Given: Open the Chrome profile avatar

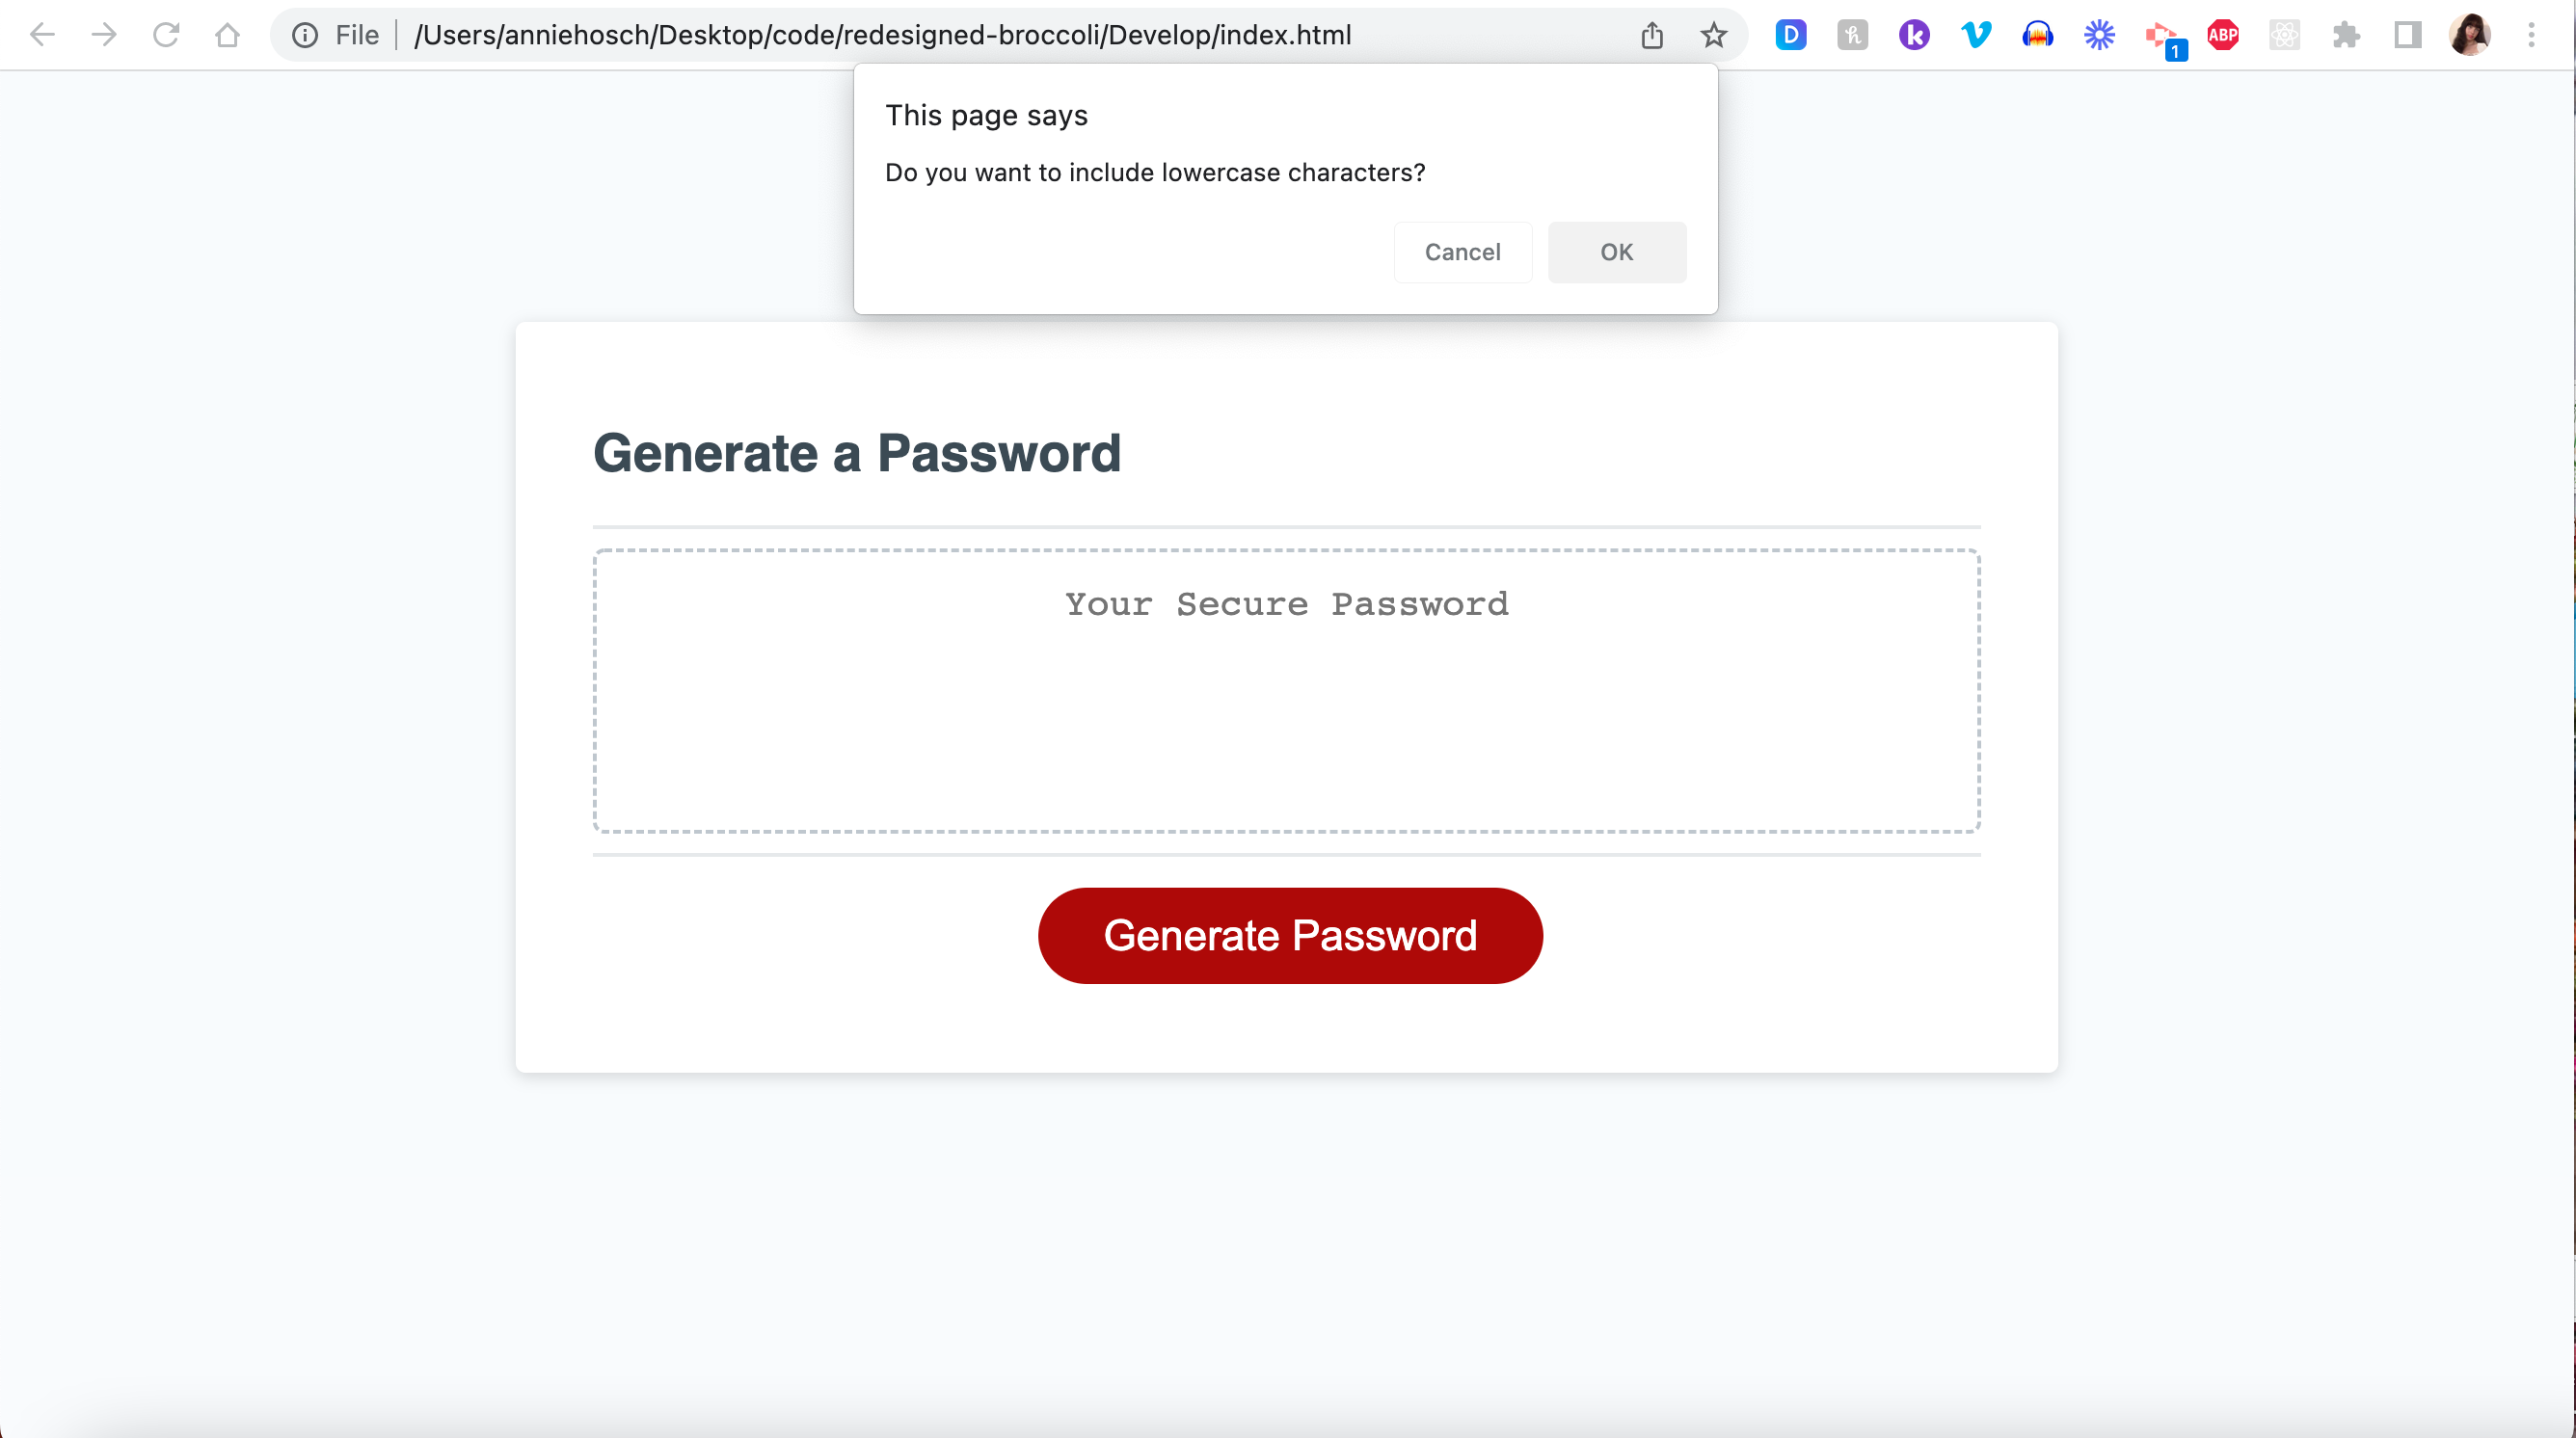Looking at the screenshot, I should click(x=2470, y=34).
